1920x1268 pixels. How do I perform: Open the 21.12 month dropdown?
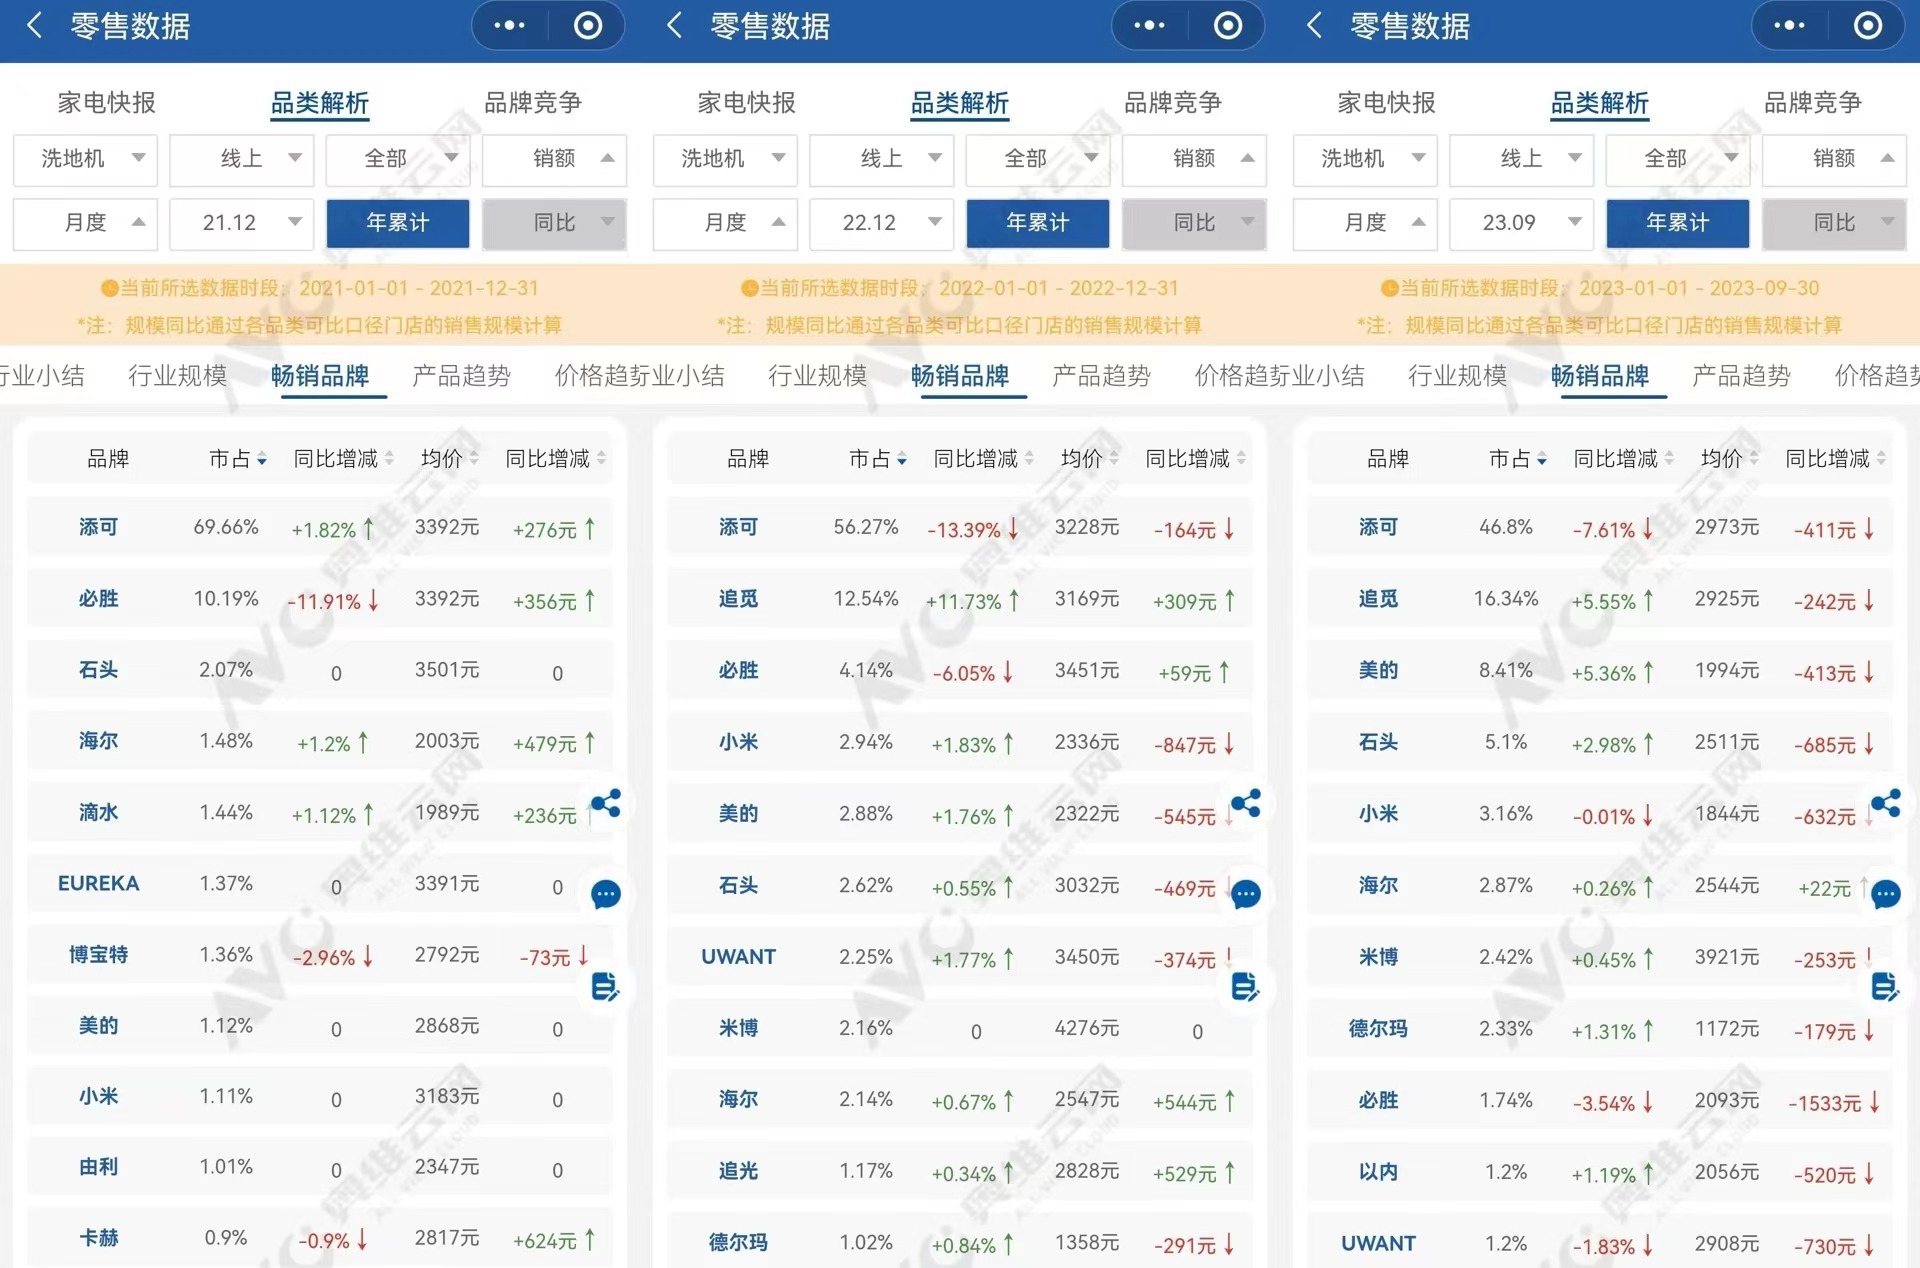pyautogui.click(x=241, y=222)
